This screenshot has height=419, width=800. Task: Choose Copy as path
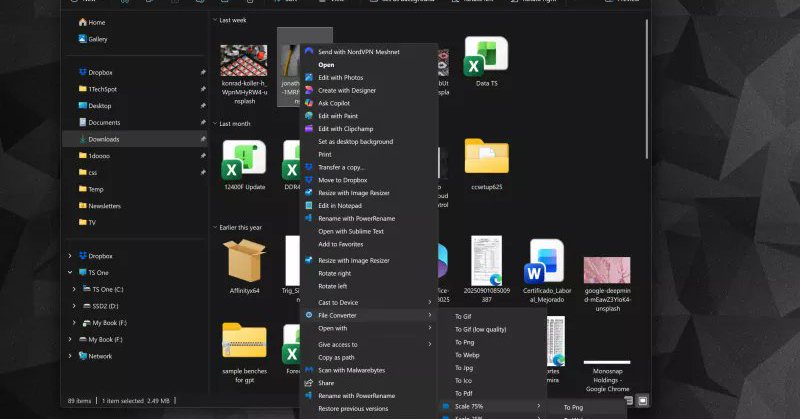pos(336,357)
